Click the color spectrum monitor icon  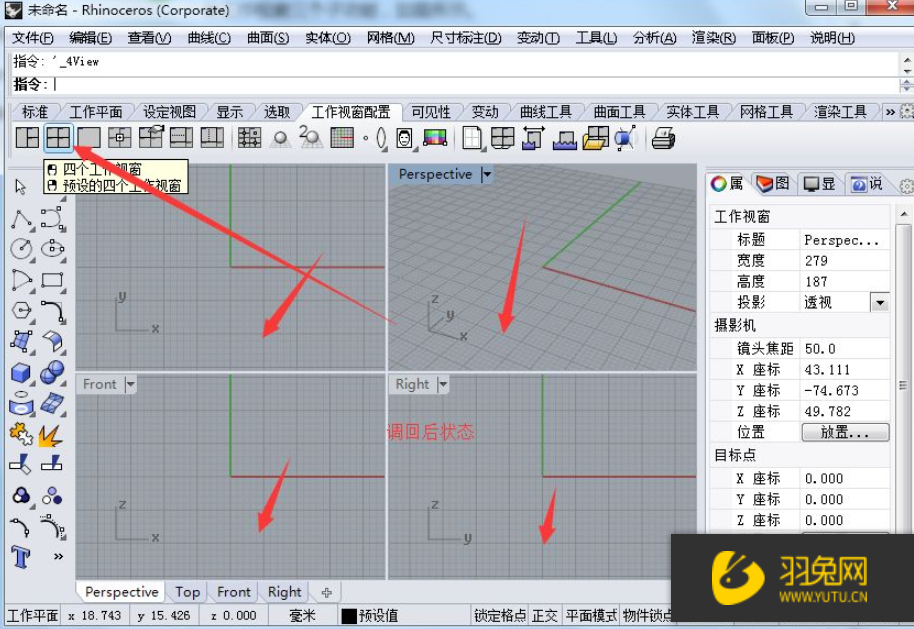(435, 138)
